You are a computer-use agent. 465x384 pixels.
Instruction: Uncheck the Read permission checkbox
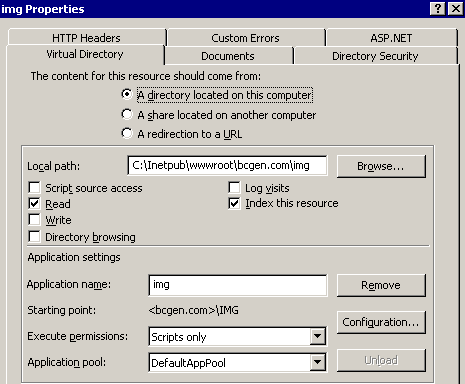[x=34, y=204]
